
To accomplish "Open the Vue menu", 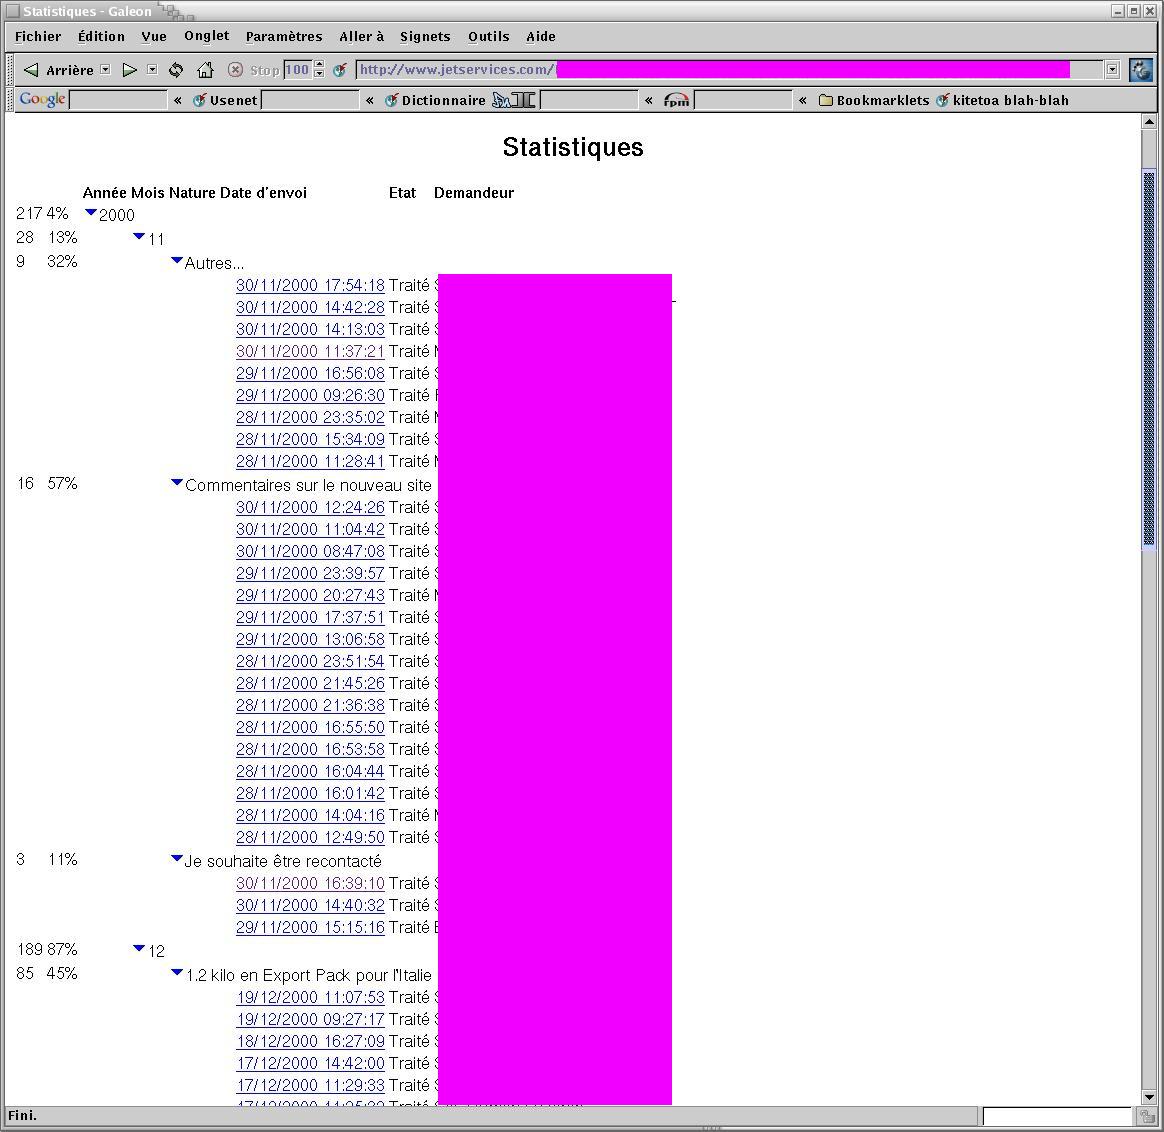I will pos(154,36).
